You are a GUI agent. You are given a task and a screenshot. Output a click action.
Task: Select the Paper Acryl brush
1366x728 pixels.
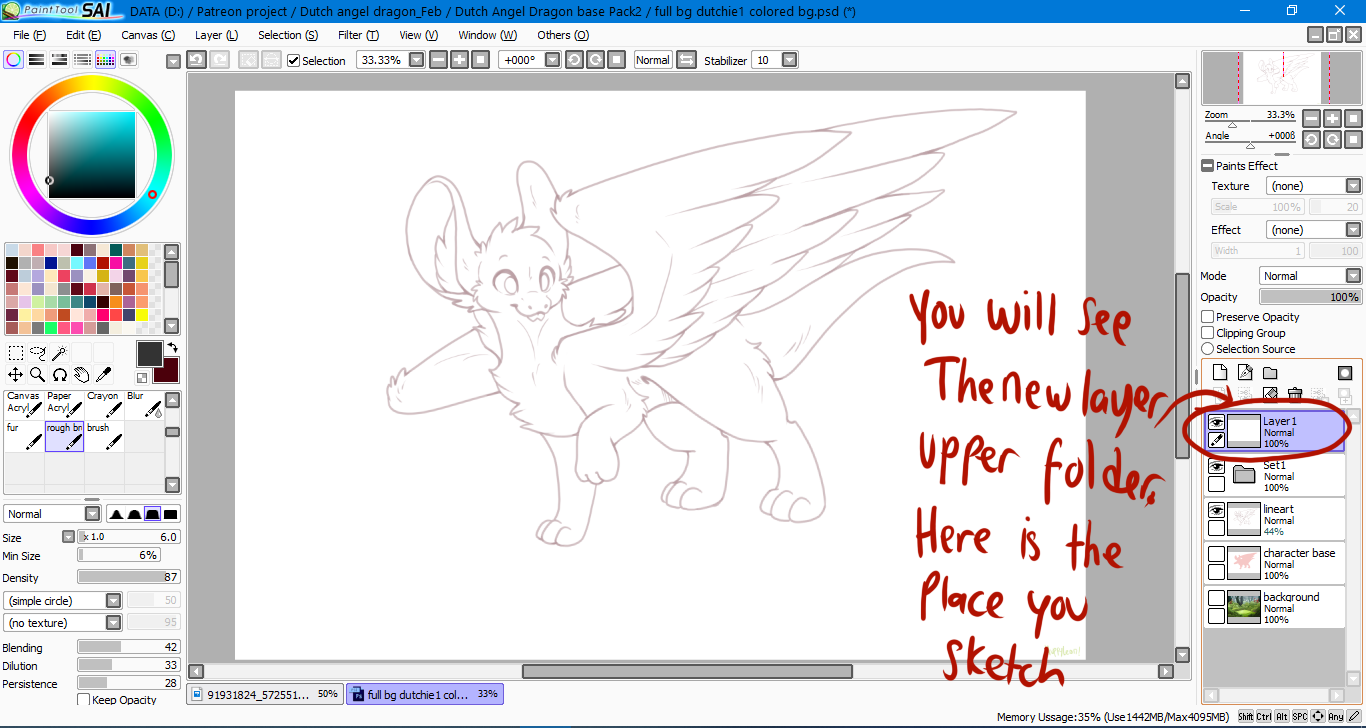pos(64,404)
